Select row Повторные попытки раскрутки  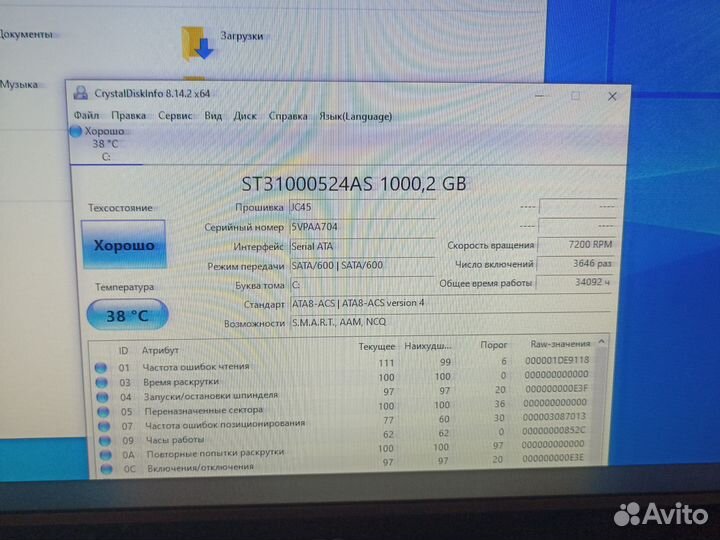[x=343, y=450]
